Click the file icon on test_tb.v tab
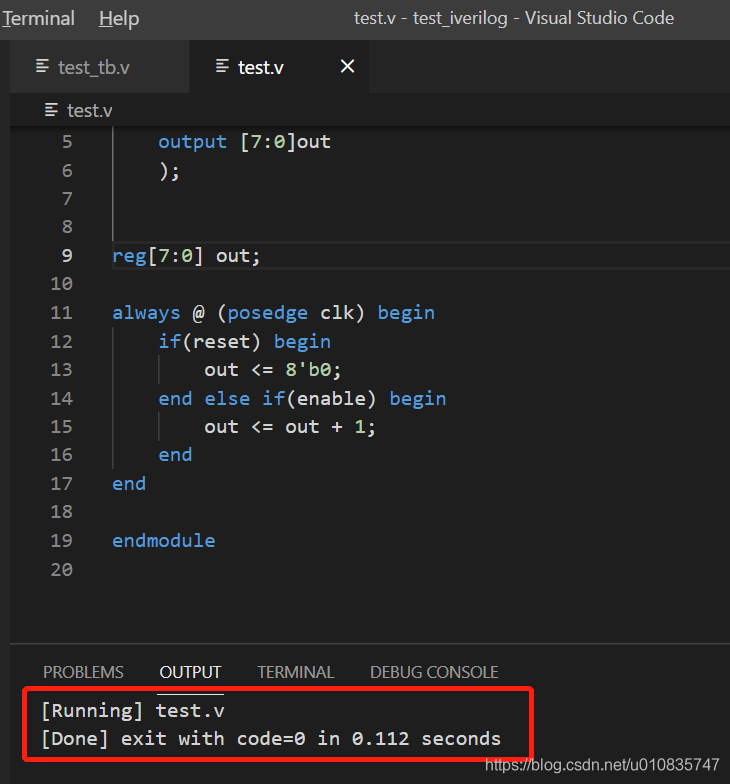Viewport: 730px width, 784px height. coord(42,66)
